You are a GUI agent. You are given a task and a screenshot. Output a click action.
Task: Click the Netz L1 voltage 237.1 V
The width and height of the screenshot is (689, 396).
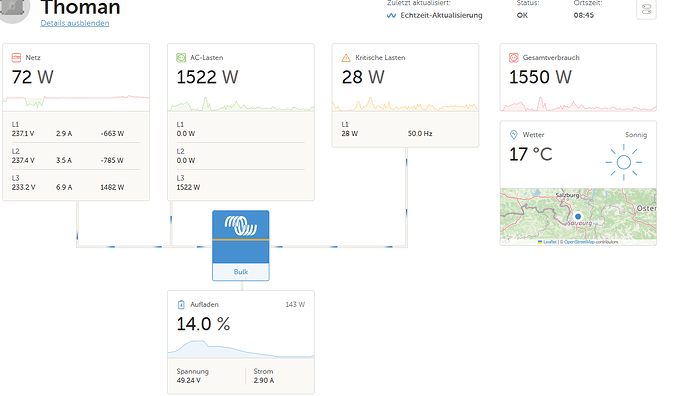(23, 134)
